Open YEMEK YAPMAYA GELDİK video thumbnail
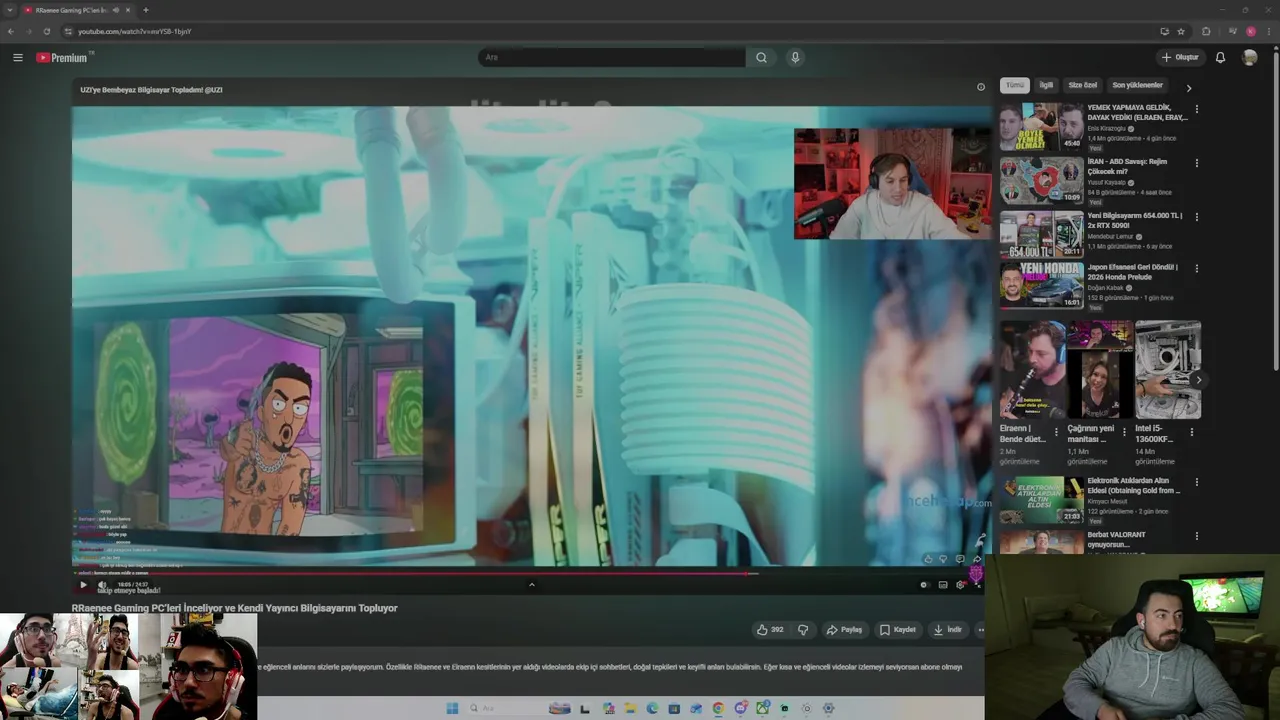The width and height of the screenshot is (1280, 720). pos(1041,127)
